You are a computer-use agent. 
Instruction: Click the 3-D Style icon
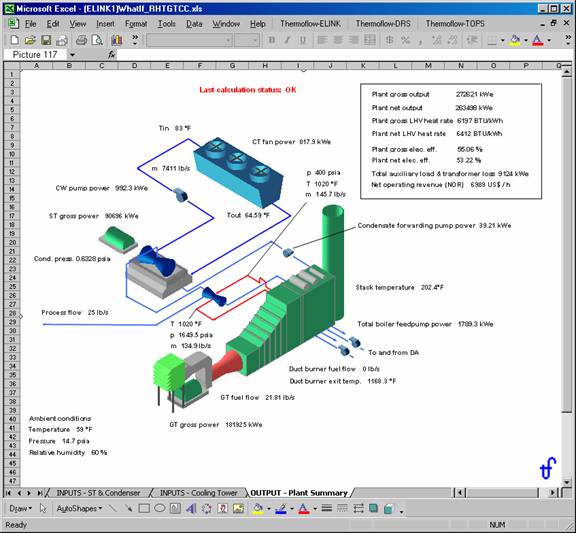tap(389, 508)
